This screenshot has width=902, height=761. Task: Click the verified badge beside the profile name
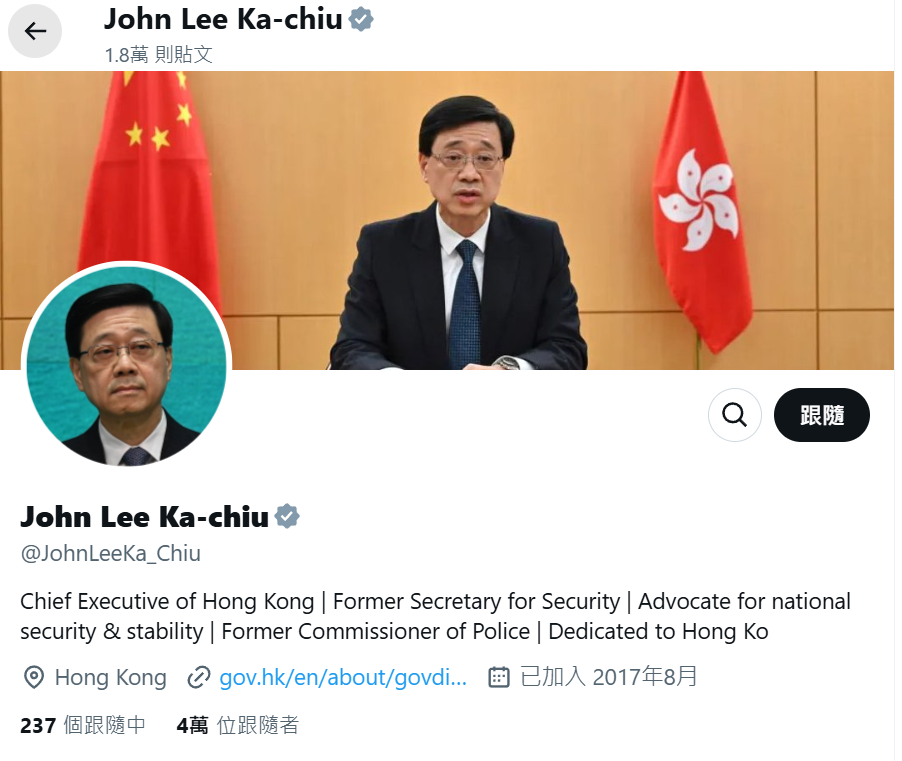coord(286,516)
